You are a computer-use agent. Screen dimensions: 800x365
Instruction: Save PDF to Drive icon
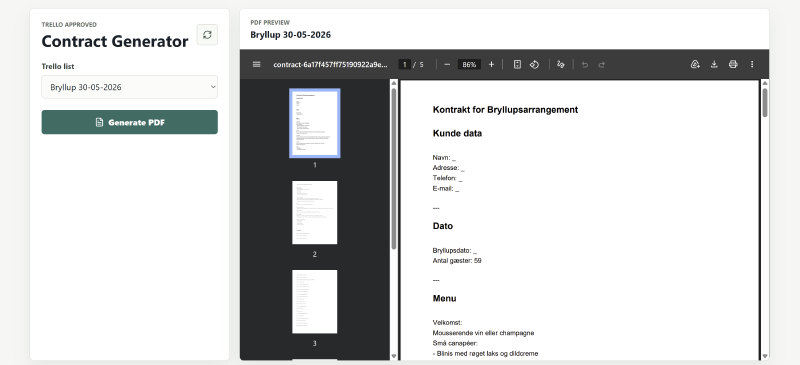point(695,64)
